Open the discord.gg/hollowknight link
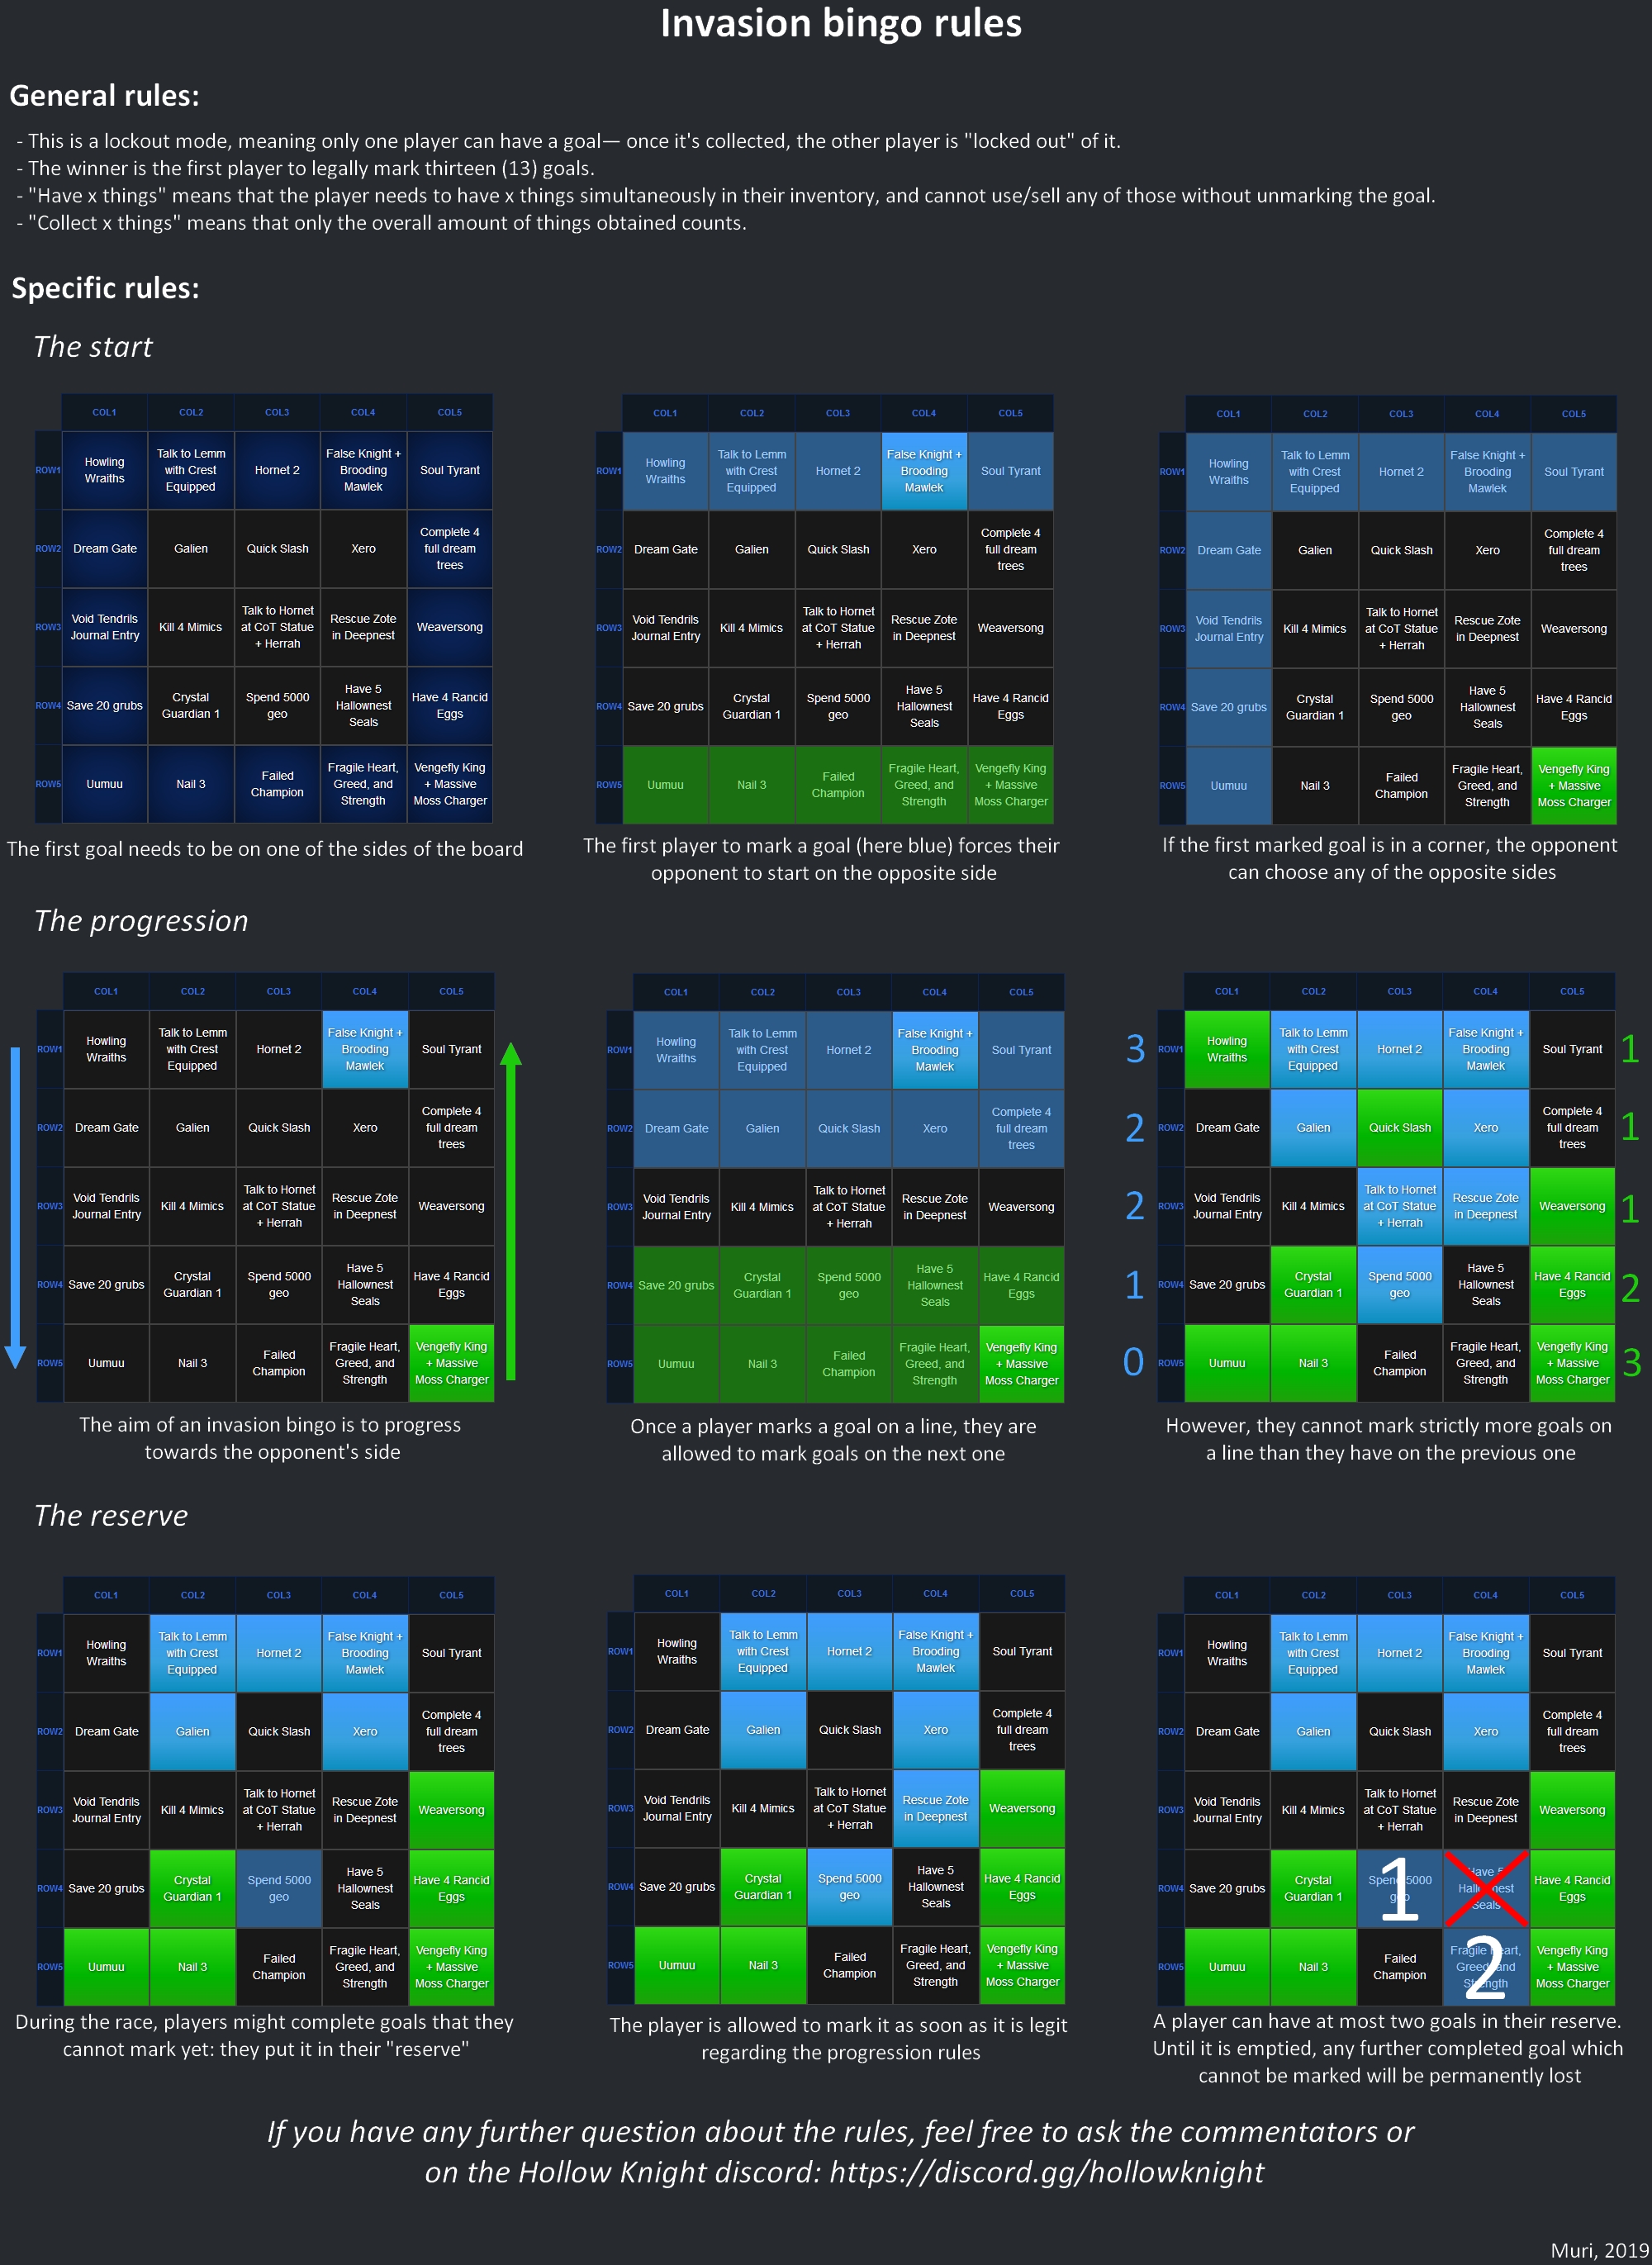The height and width of the screenshot is (2265, 1652). point(1047,2172)
